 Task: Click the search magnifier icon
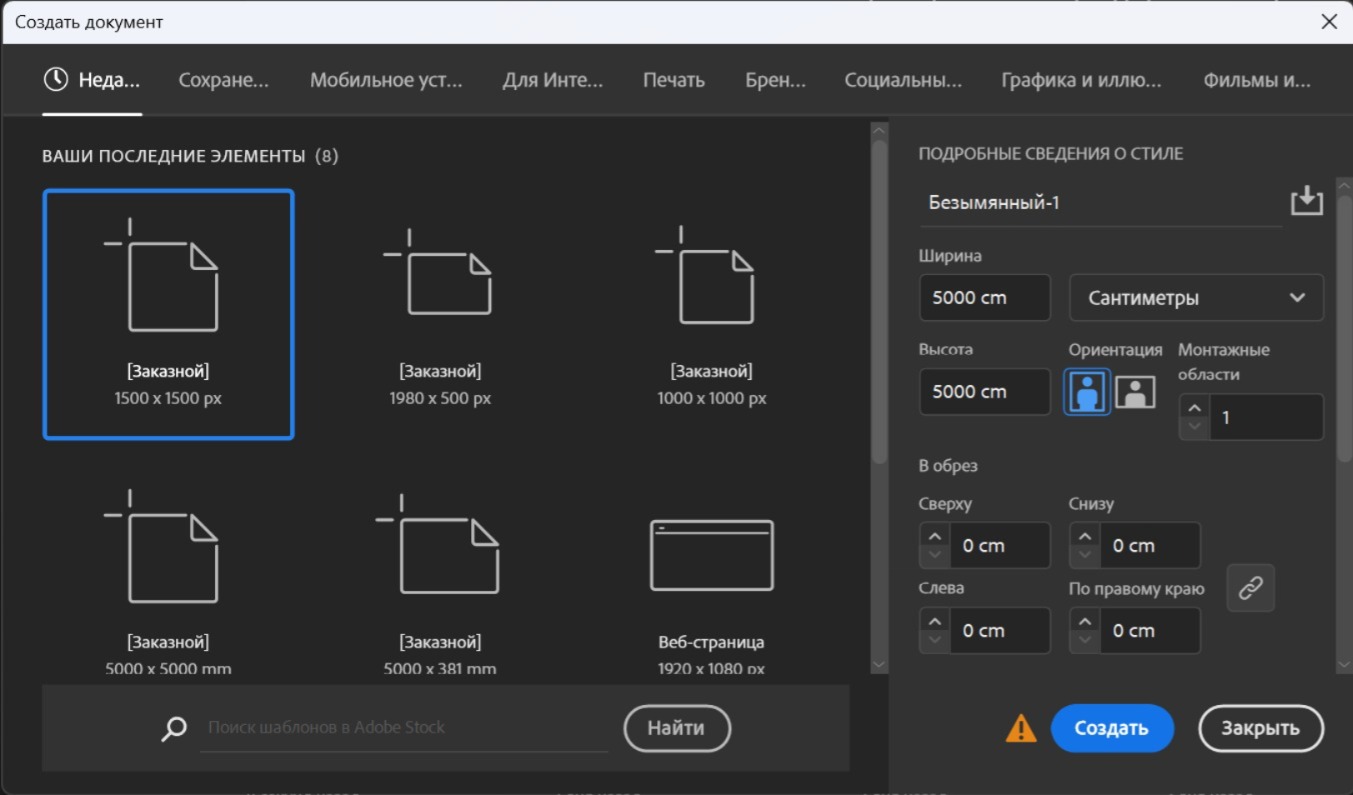tap(174, 728)
